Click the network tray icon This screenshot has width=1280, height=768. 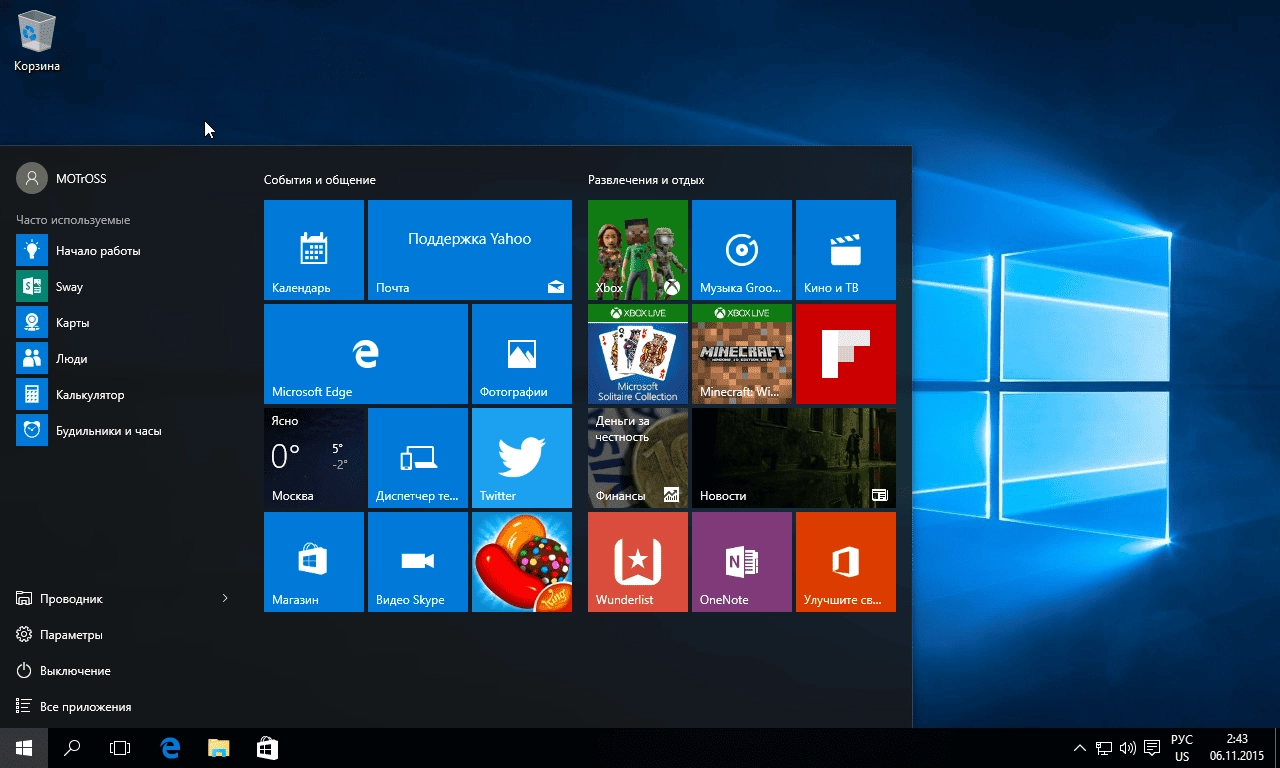[1104, 748]
